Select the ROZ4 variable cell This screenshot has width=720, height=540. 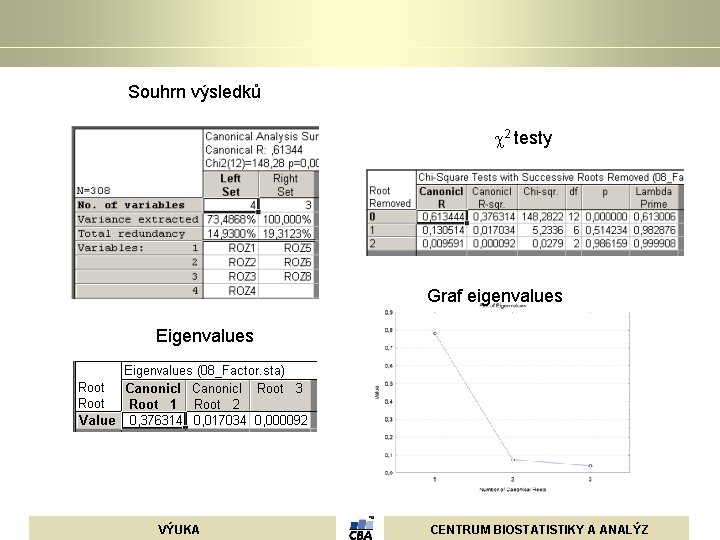pyautogui.click(x=231, y=291)
